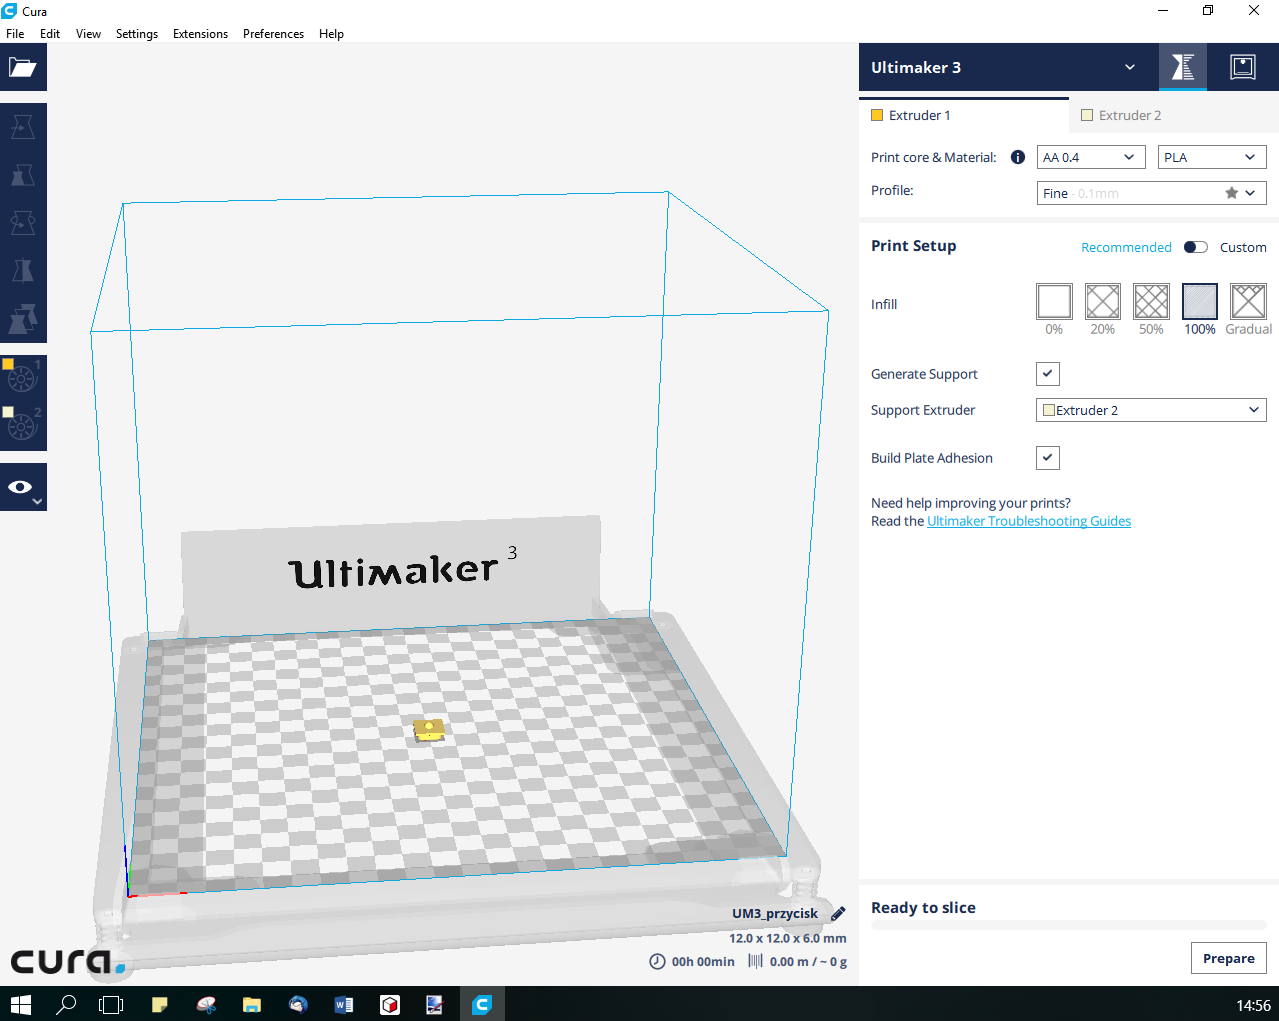Viewport: 1279px width, 1021px height.
Task: Uncheck Build Plate Adhesion checkbox
Action: pos(1048,458)
